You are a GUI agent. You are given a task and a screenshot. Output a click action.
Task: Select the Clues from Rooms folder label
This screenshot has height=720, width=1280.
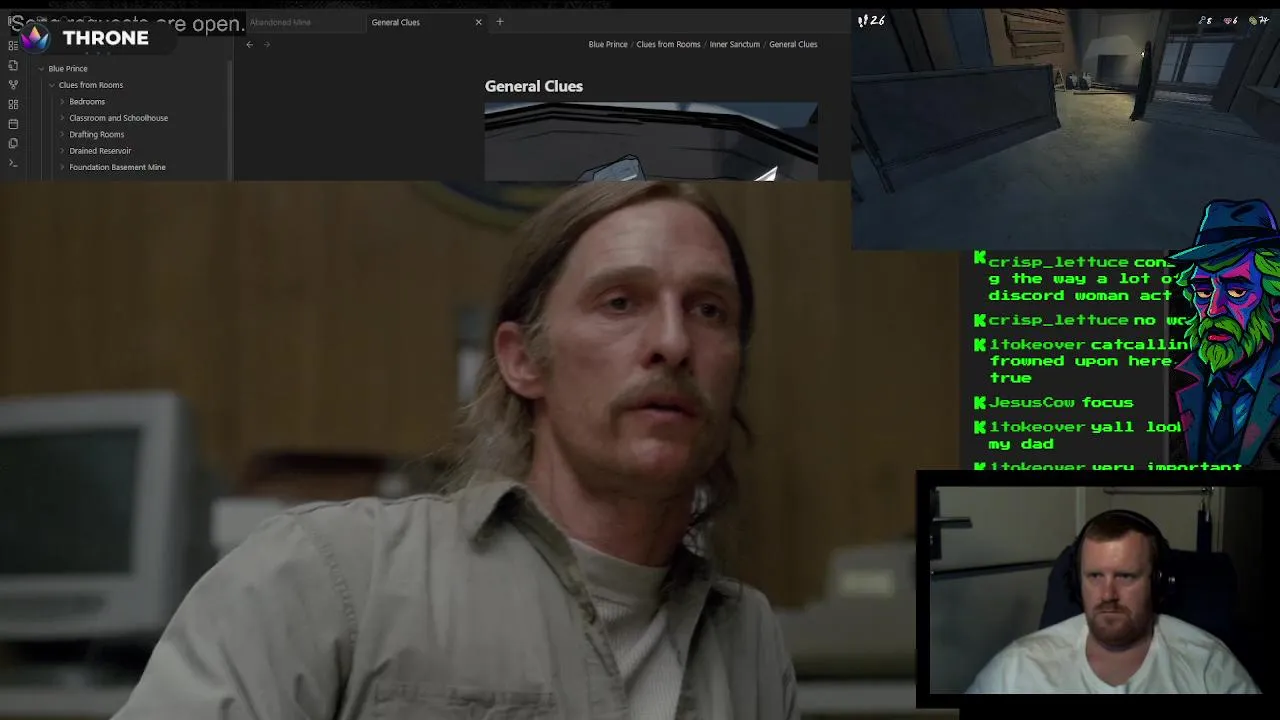point(91,85)
